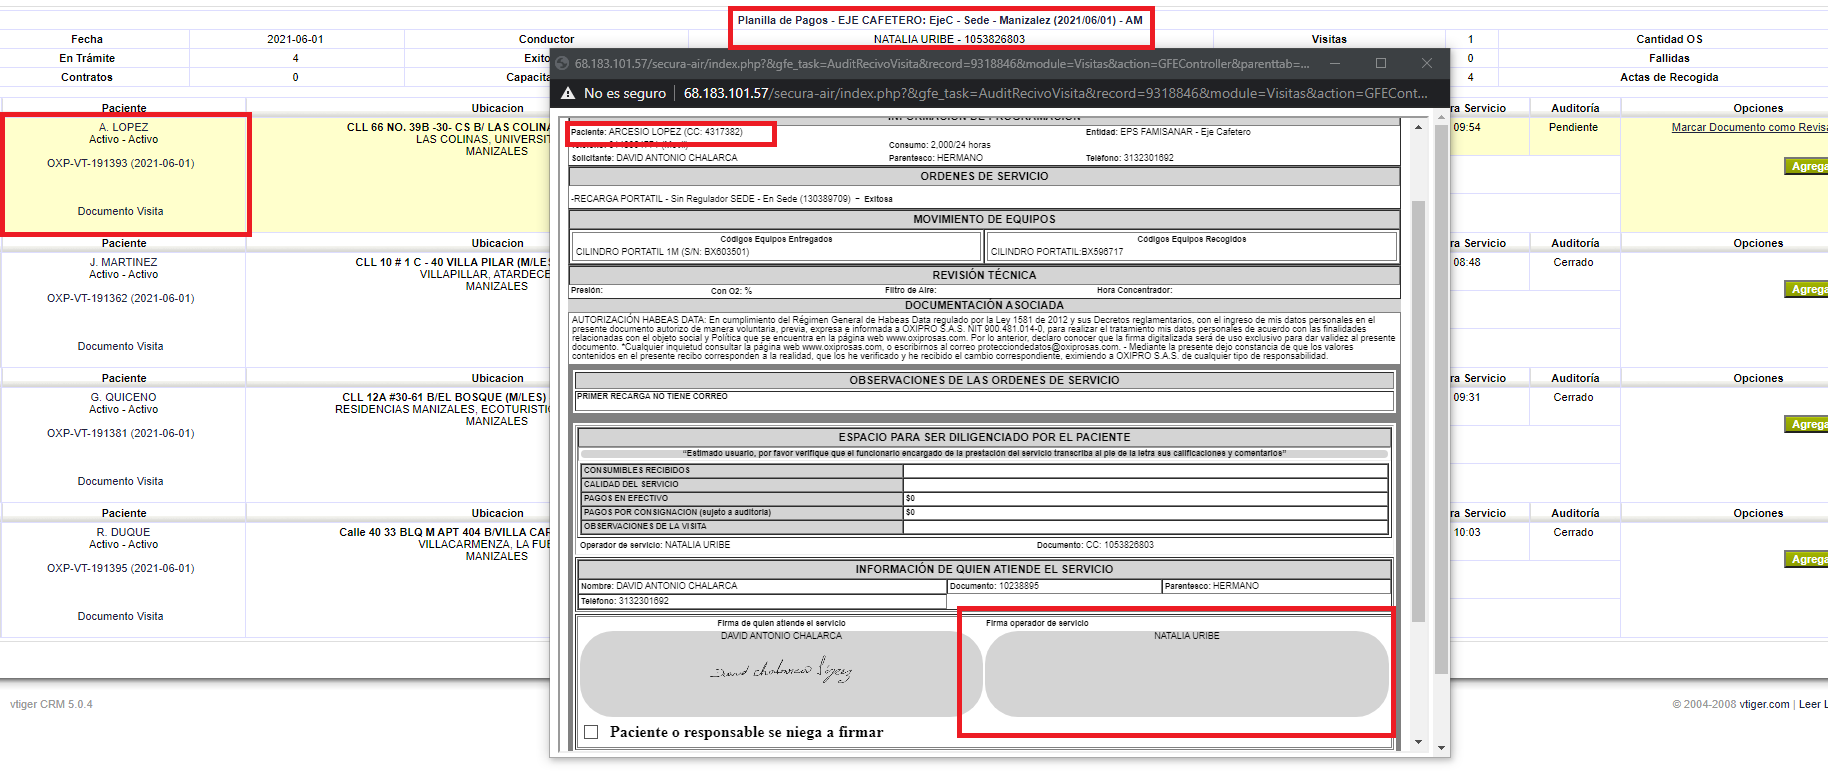Click 'Cerrado' status in R. DUQUE row

(1573, 532)
